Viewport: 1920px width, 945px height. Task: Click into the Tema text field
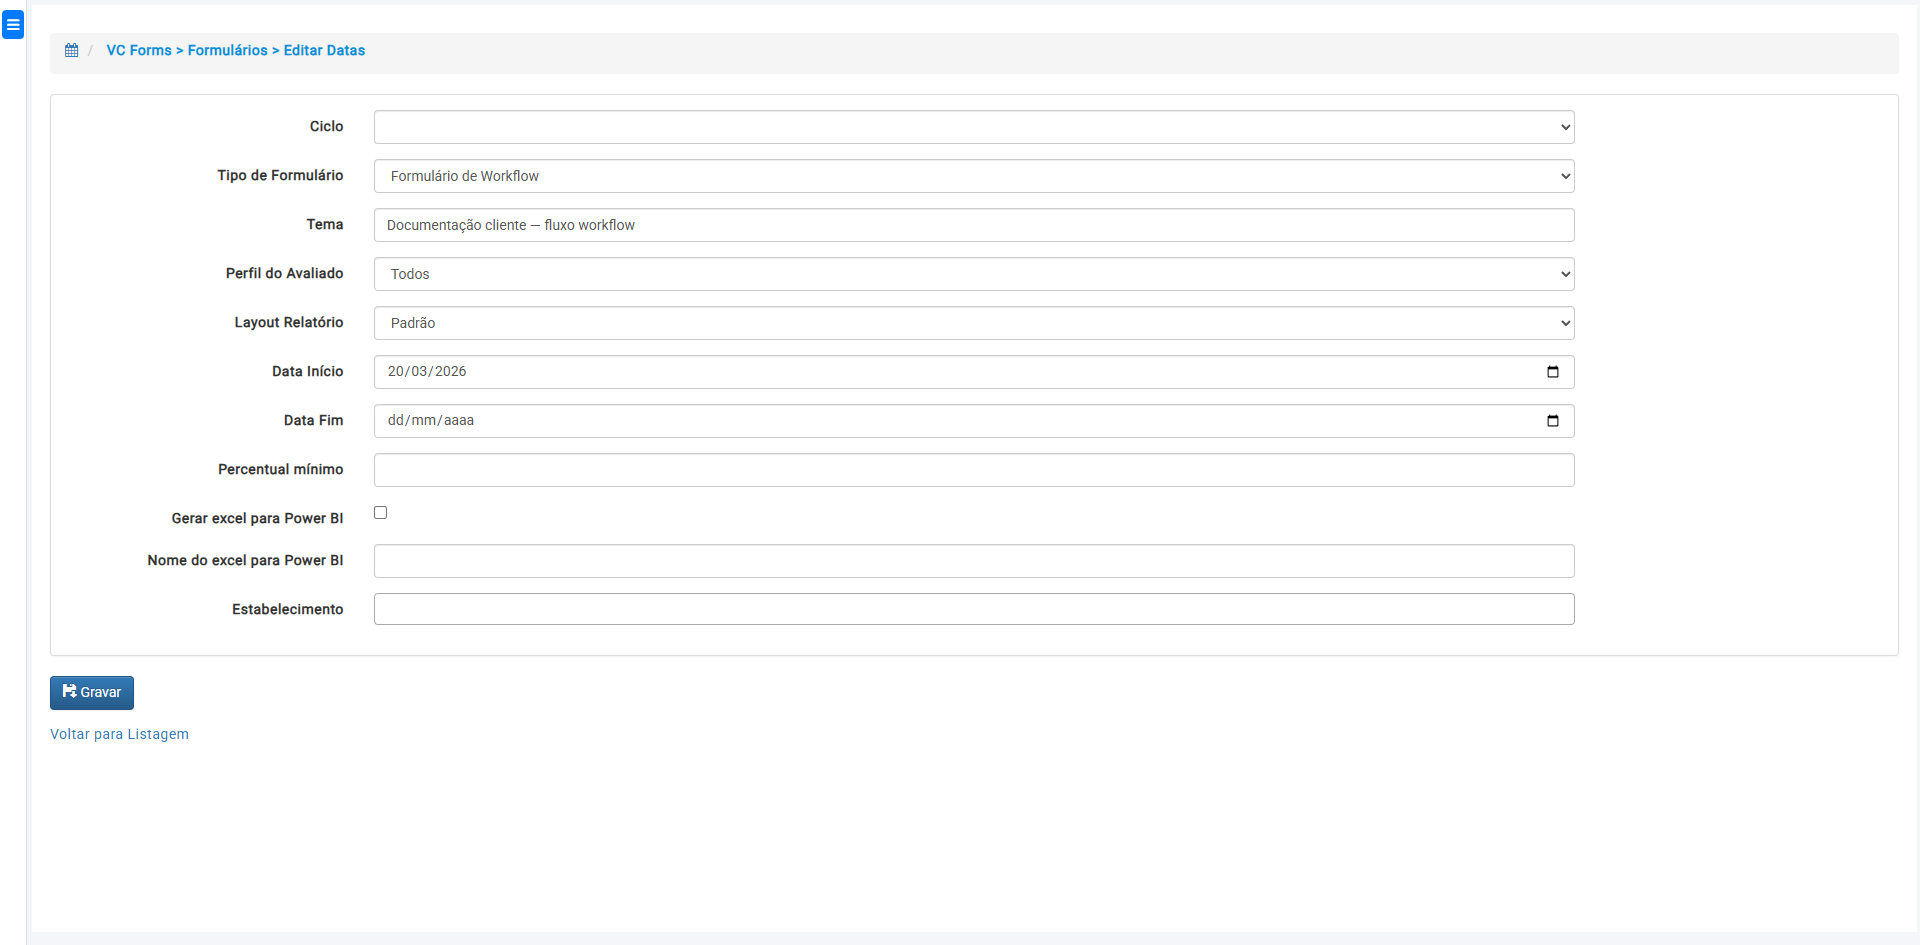[x=973, y=225]
